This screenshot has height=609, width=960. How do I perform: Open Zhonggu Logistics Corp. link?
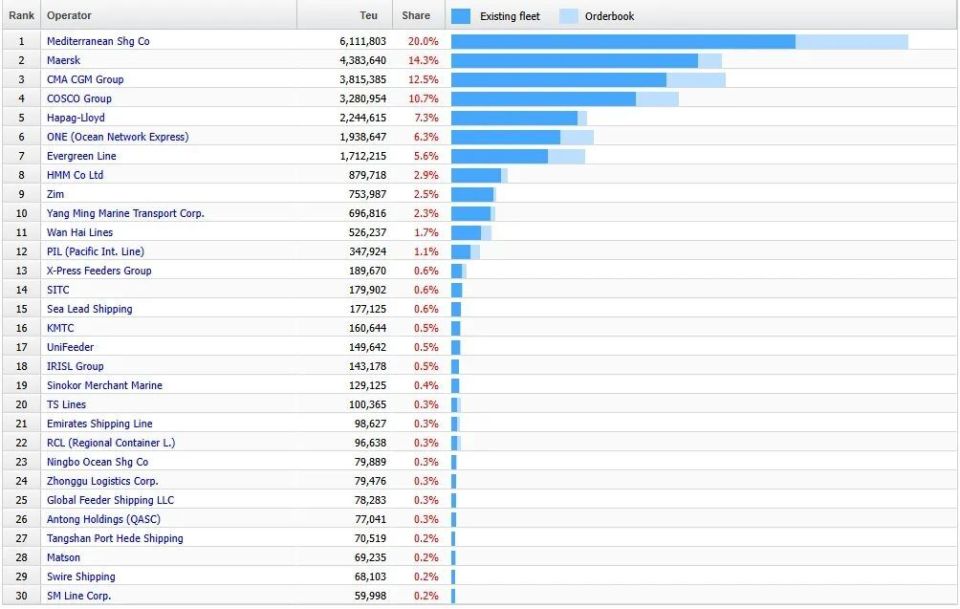[102, 481]
